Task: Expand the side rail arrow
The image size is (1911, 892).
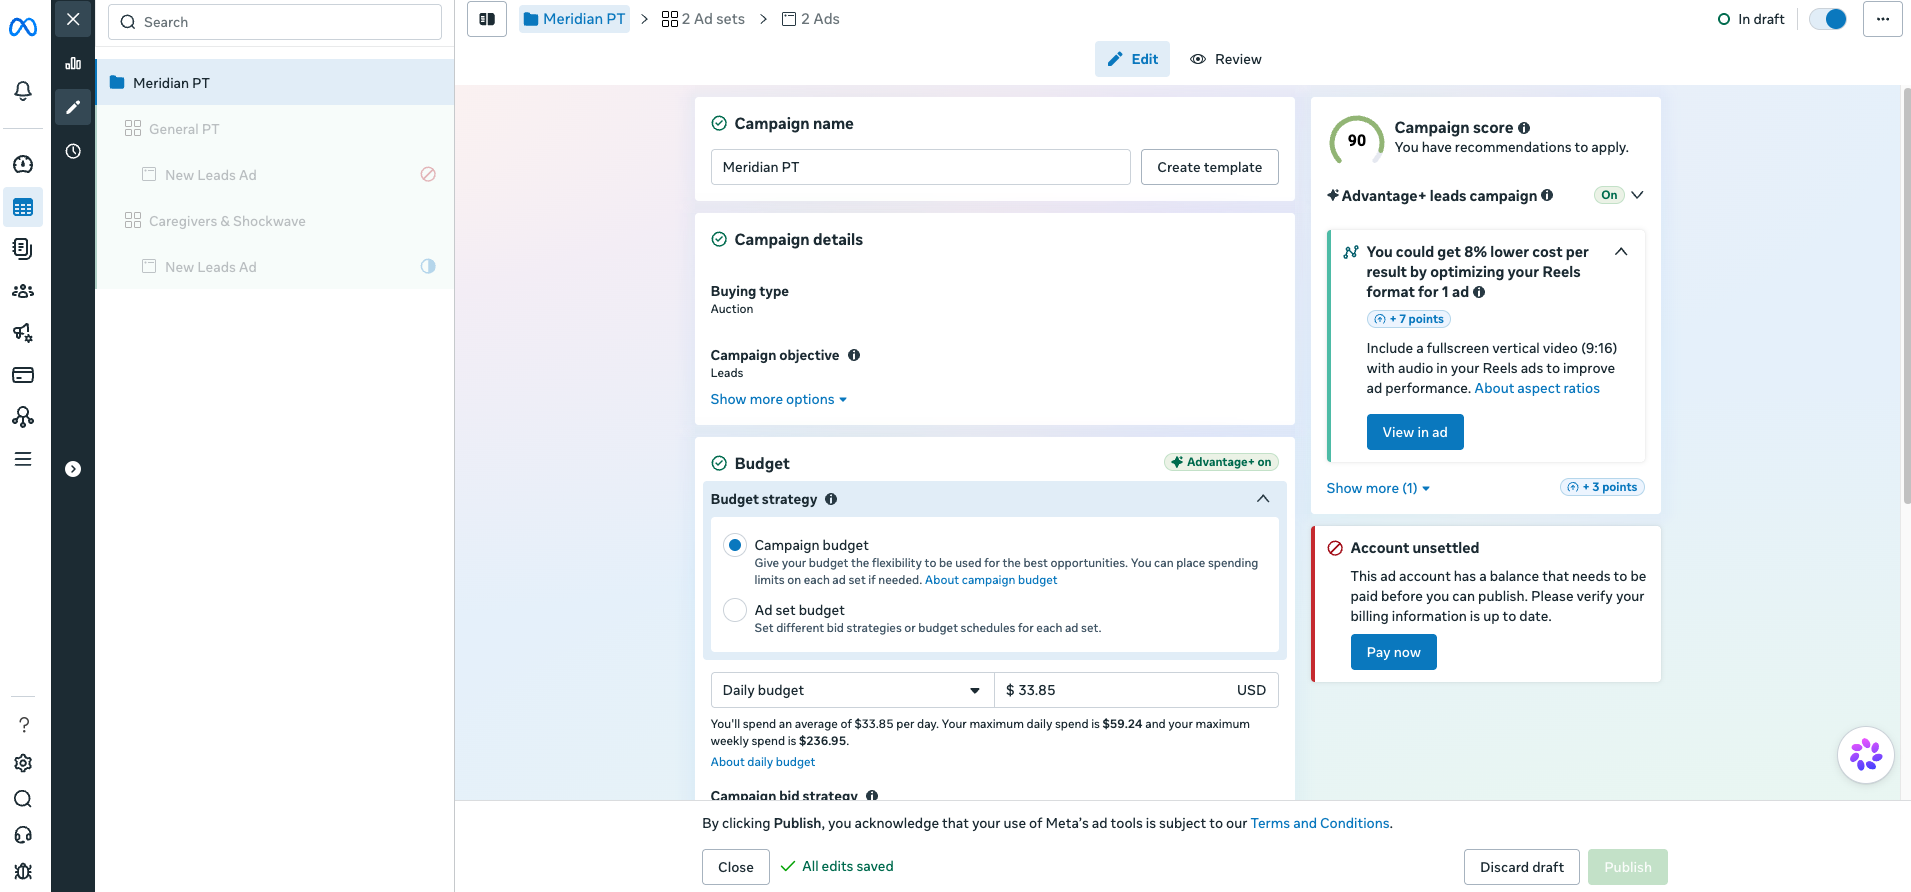Action: pyautogui.click(x=73, y=469)
